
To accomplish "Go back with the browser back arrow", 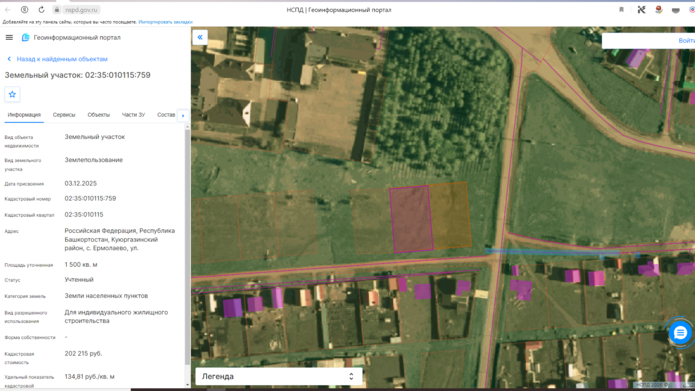I will coord(8,10).
